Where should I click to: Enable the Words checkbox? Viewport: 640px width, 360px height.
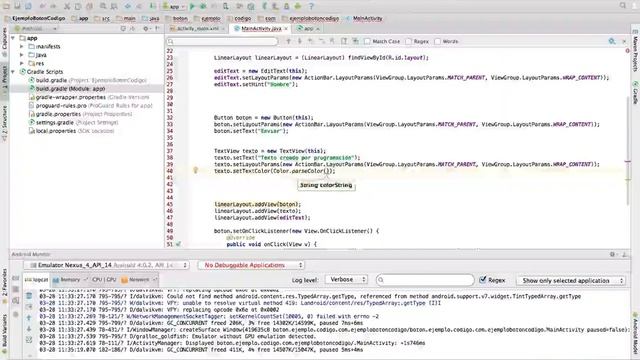(438, 41)
